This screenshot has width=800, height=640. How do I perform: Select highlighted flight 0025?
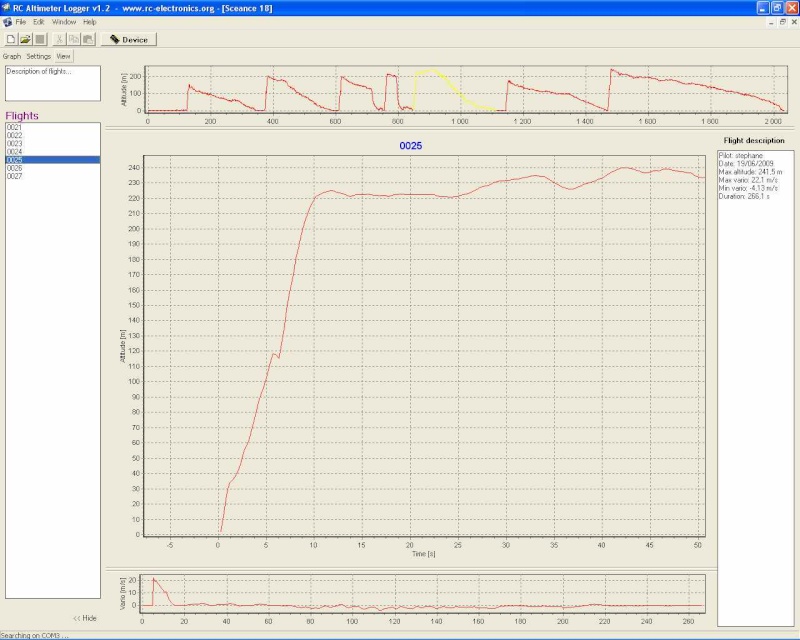point(53,160)
